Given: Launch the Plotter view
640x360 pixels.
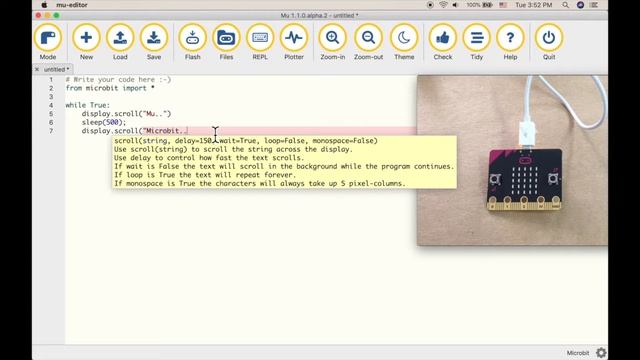Looking at the screenshot, I should pos(294,42).
